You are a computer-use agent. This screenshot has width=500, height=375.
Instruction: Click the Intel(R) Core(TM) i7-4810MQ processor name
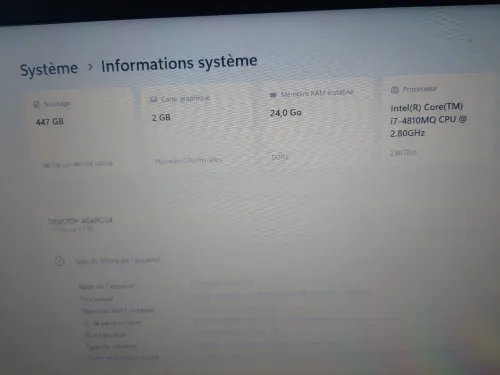pos(428,120)
